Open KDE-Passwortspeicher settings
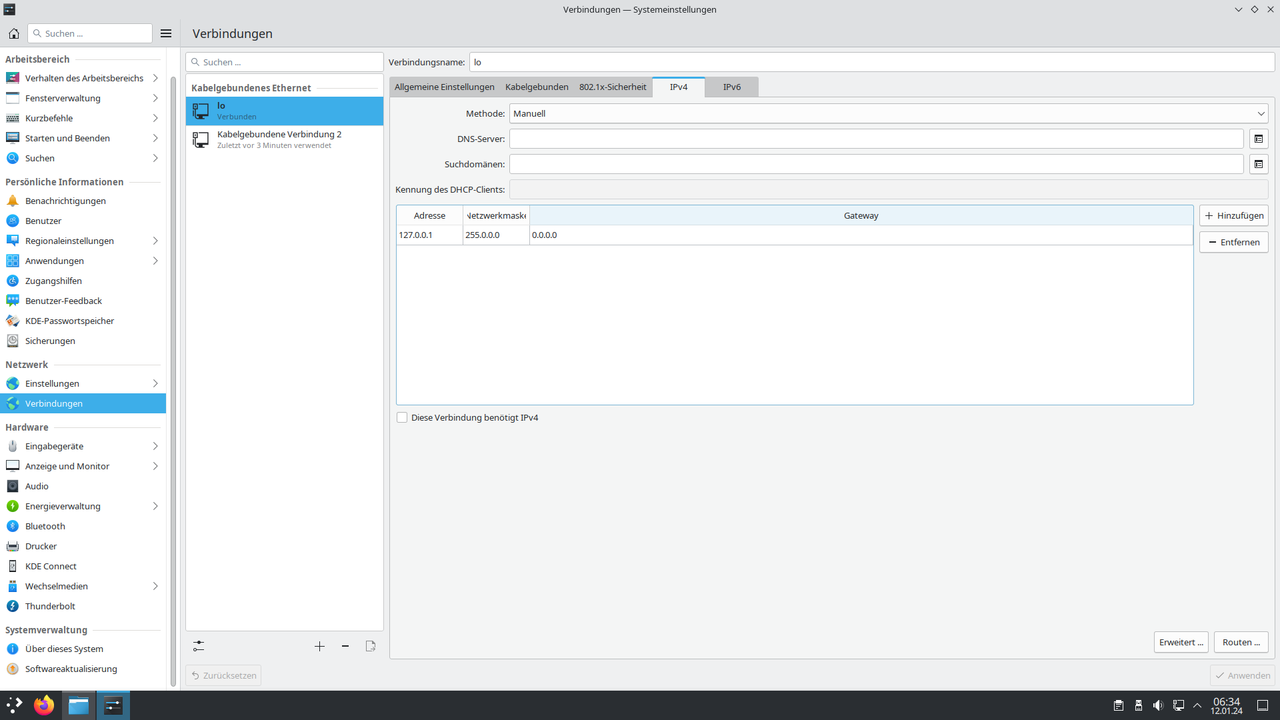Image resolution: width=1280 pixels, height=720 pixels. (83, 321)
